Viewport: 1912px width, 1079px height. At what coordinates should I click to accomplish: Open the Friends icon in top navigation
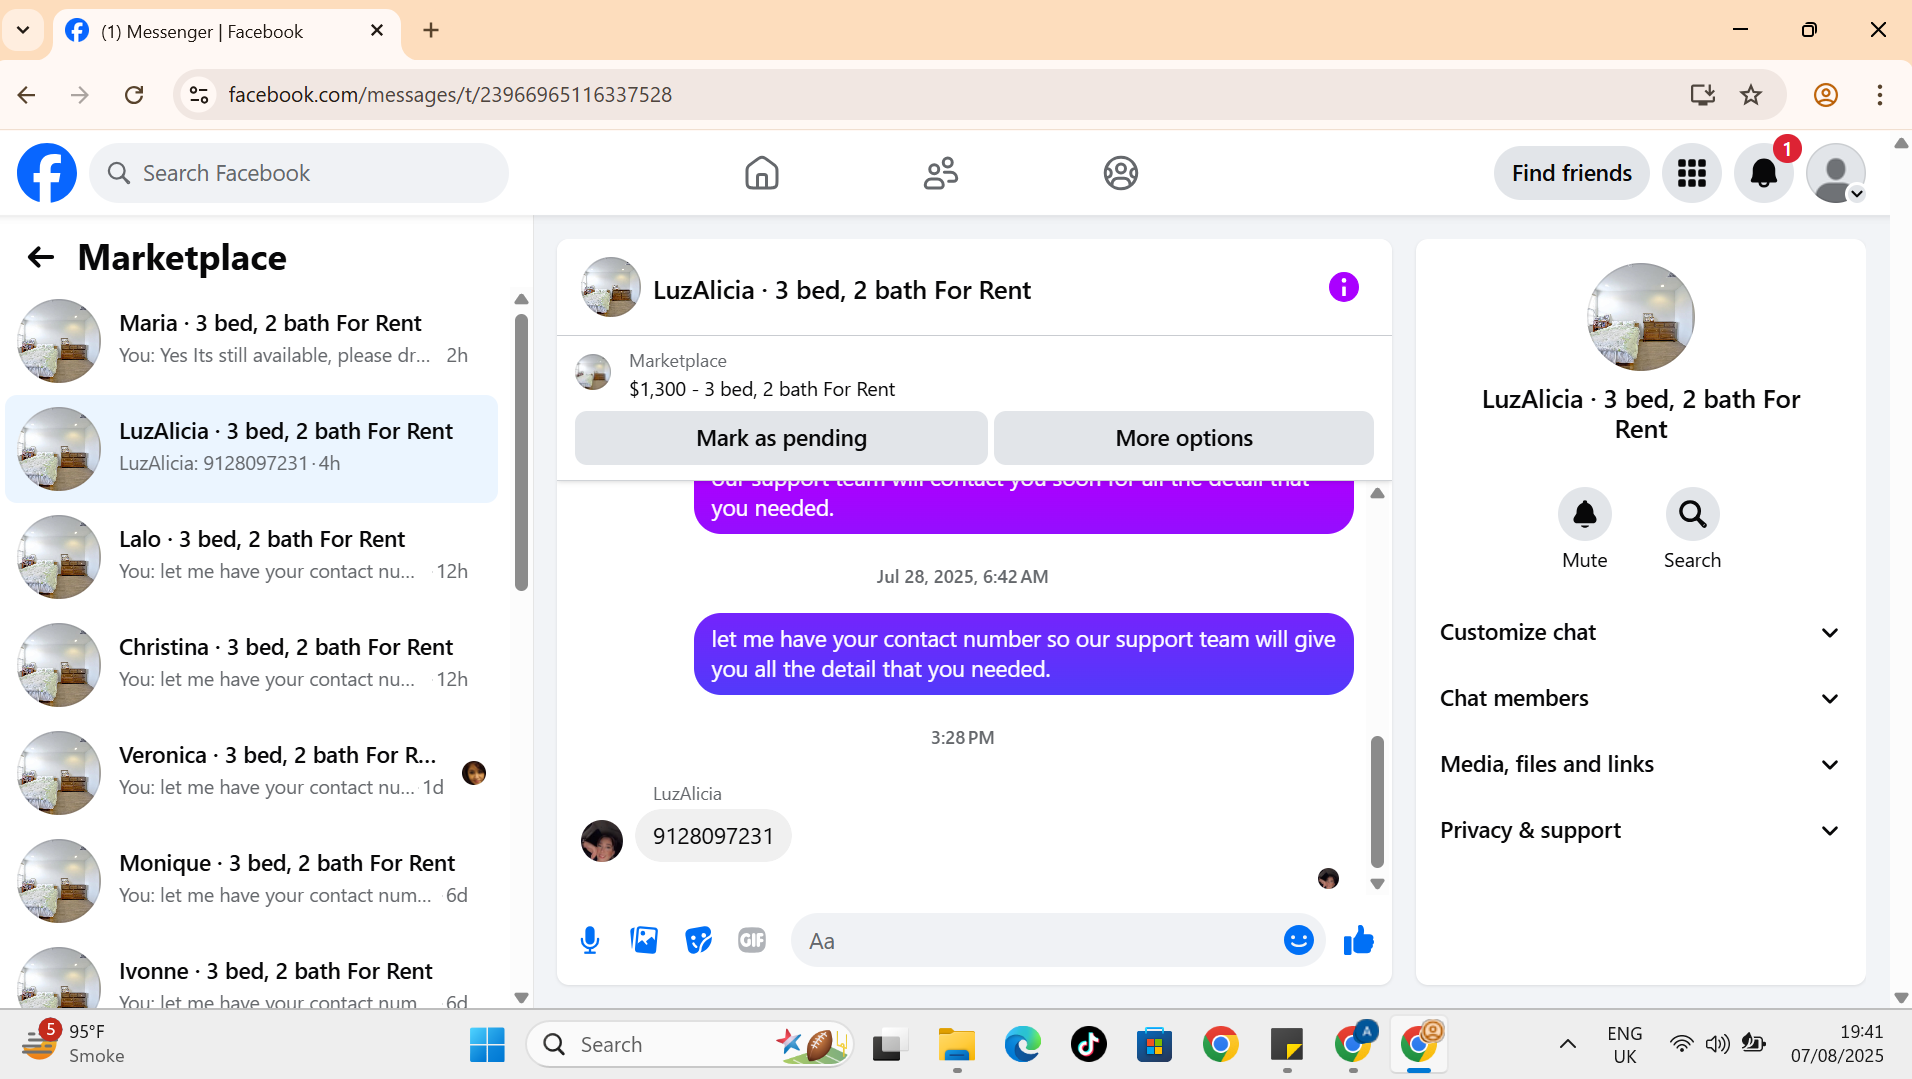click(x=941, y=173)
